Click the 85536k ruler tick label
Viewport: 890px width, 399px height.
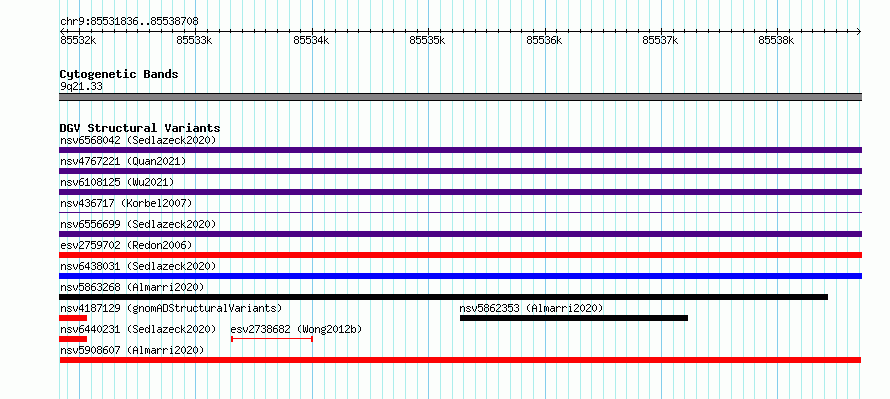pos(544,40)
